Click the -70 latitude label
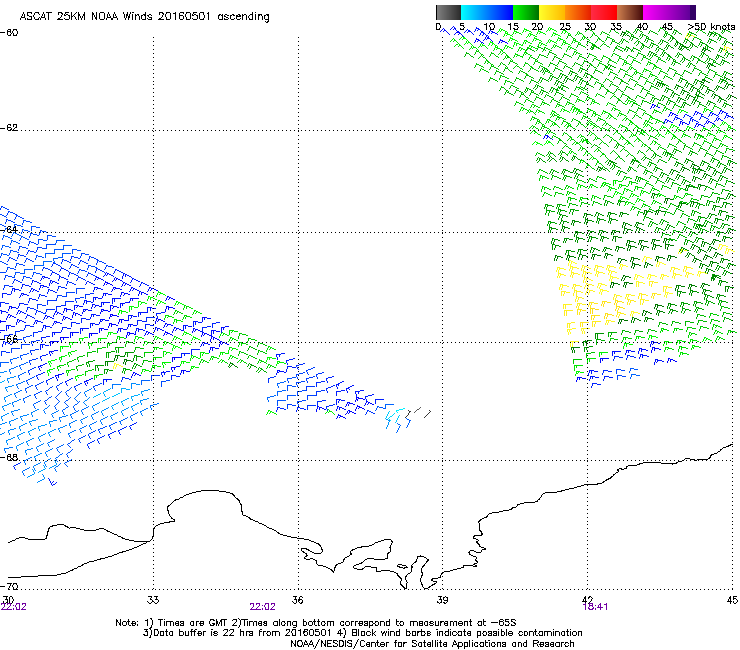Viewport: 740px width, 650px height. [9, 586]
